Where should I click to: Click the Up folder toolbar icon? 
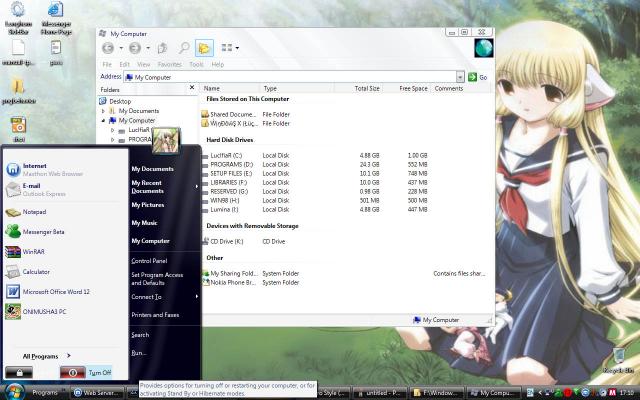click(162, 48)
